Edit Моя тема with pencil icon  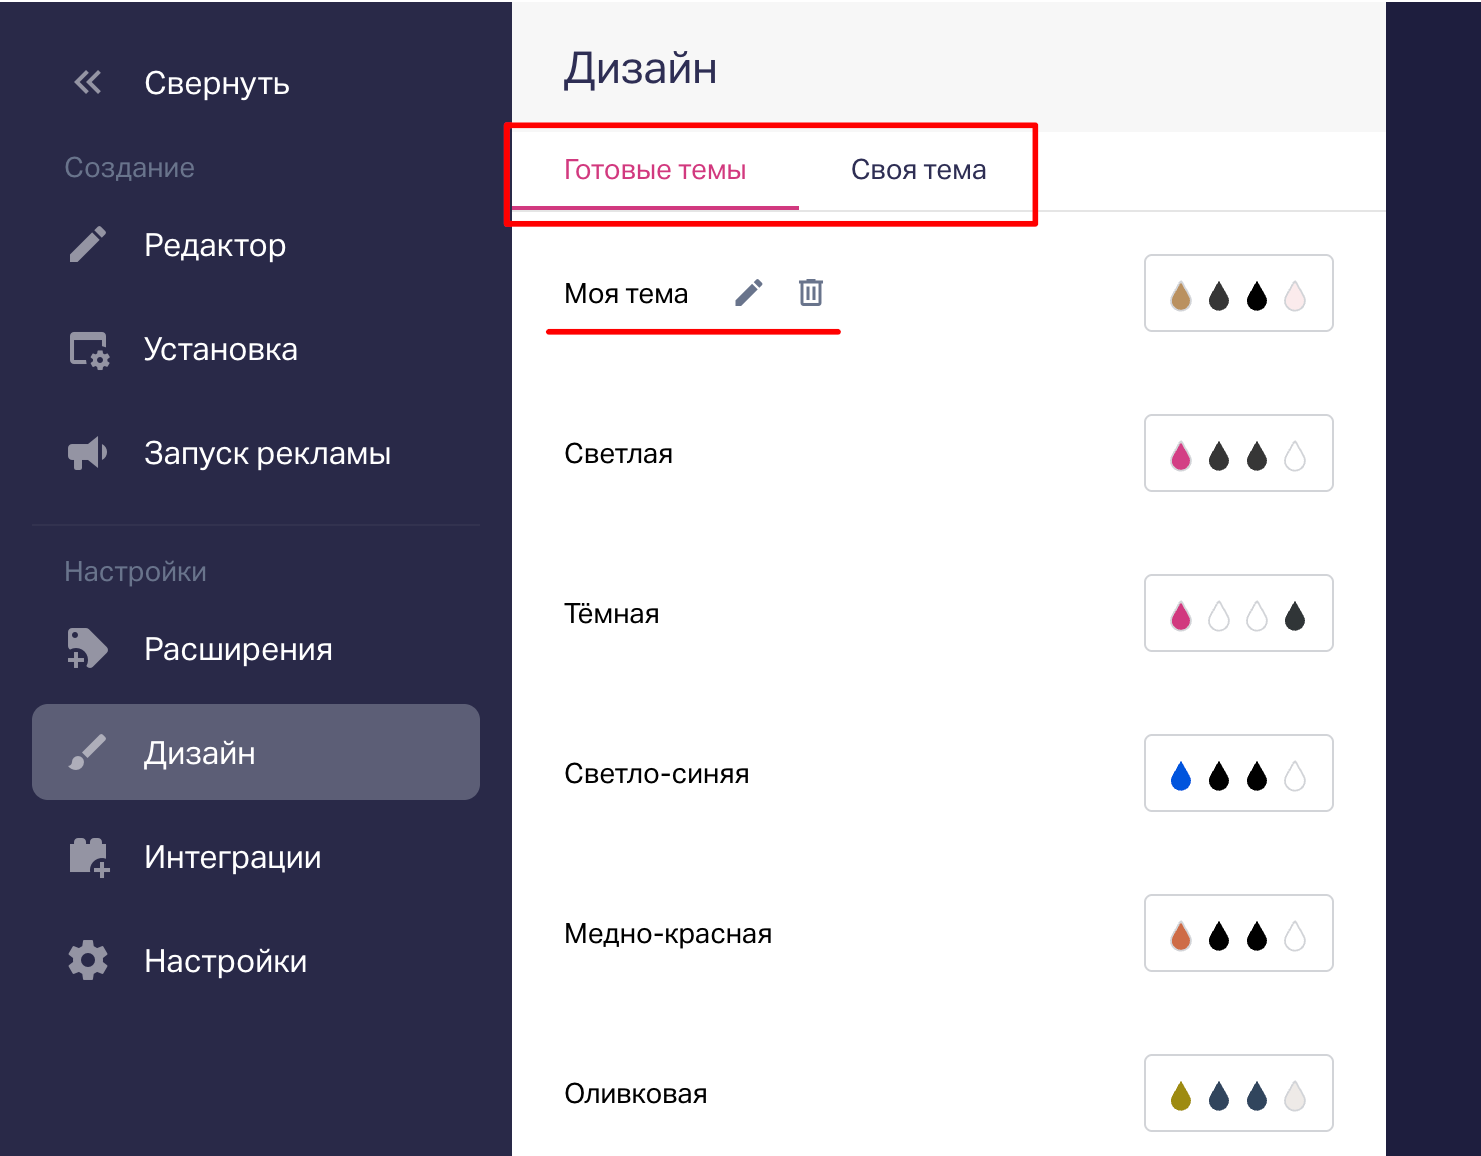click(749, 293)
